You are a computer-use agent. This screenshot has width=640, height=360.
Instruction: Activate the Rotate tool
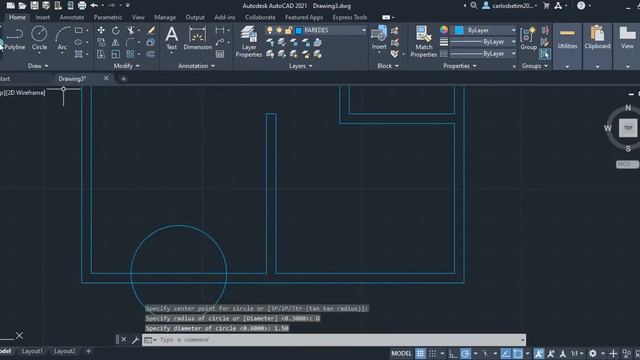click(x=116, y=30)
